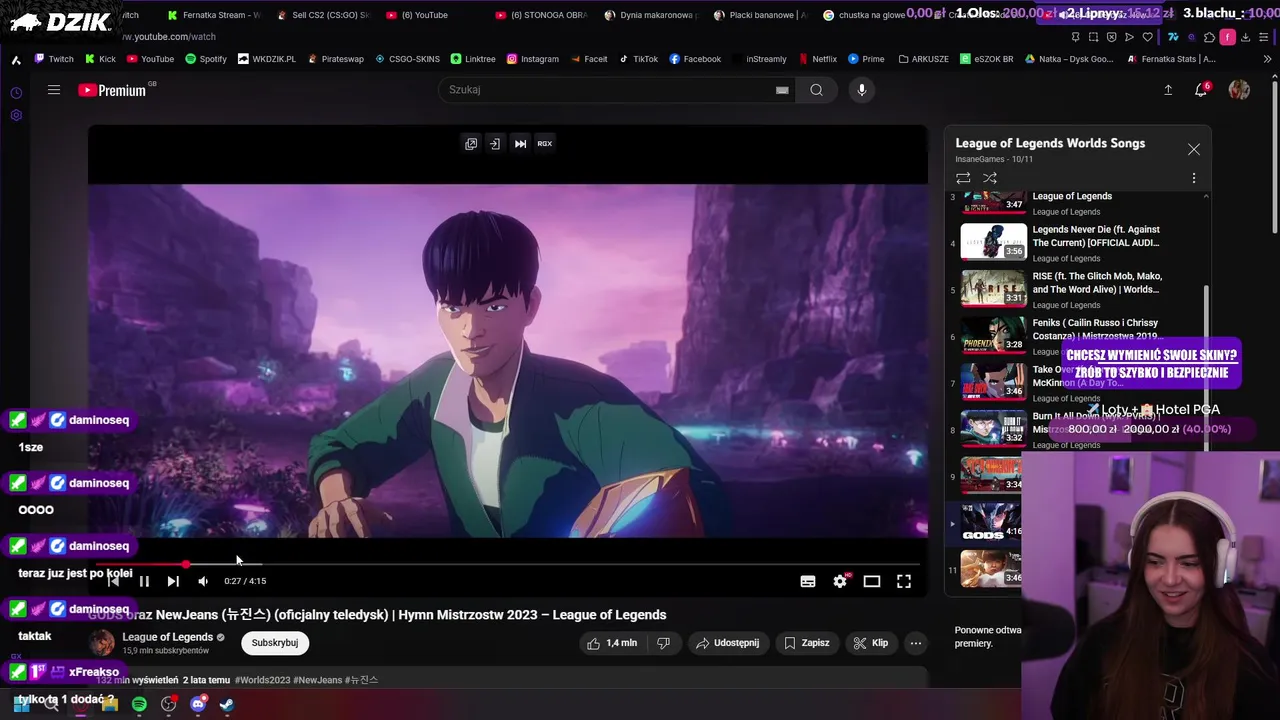Viewport: 1280px width, 720px height.
Task: Open the player settings gear
Action: (x=840, y=581)
